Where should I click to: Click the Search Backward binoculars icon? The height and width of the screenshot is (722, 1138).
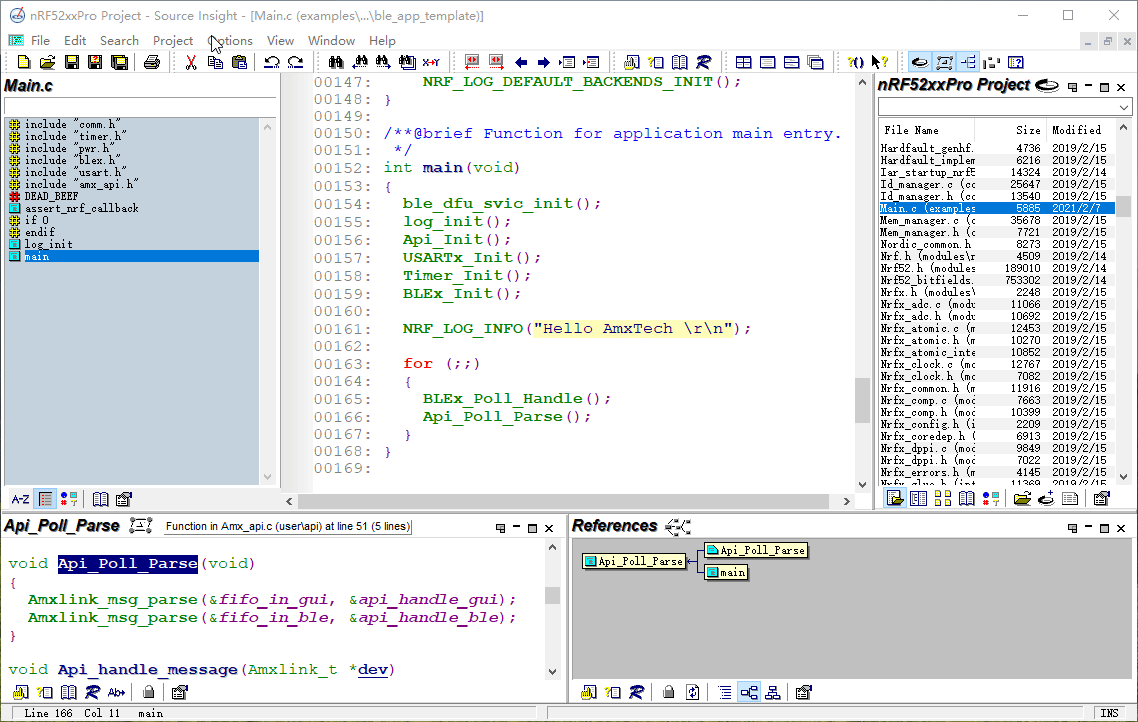tap(359, 62)
